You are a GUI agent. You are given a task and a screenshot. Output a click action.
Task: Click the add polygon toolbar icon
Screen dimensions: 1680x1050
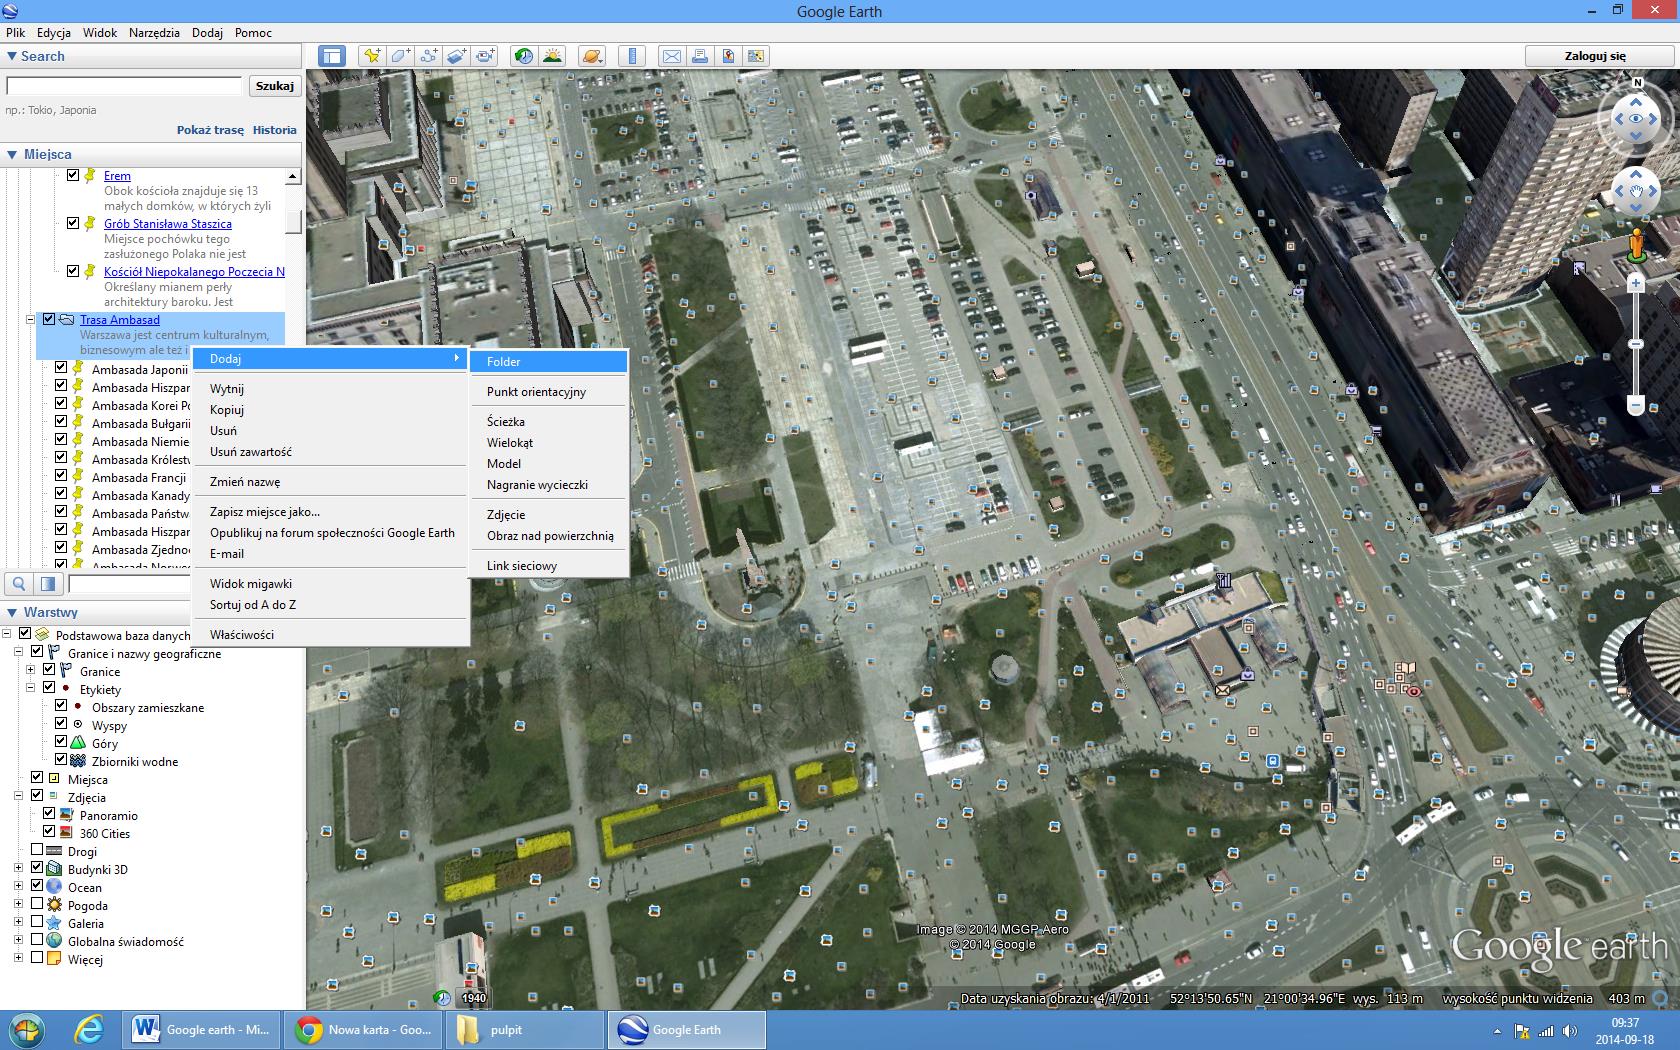click(400, 56)
